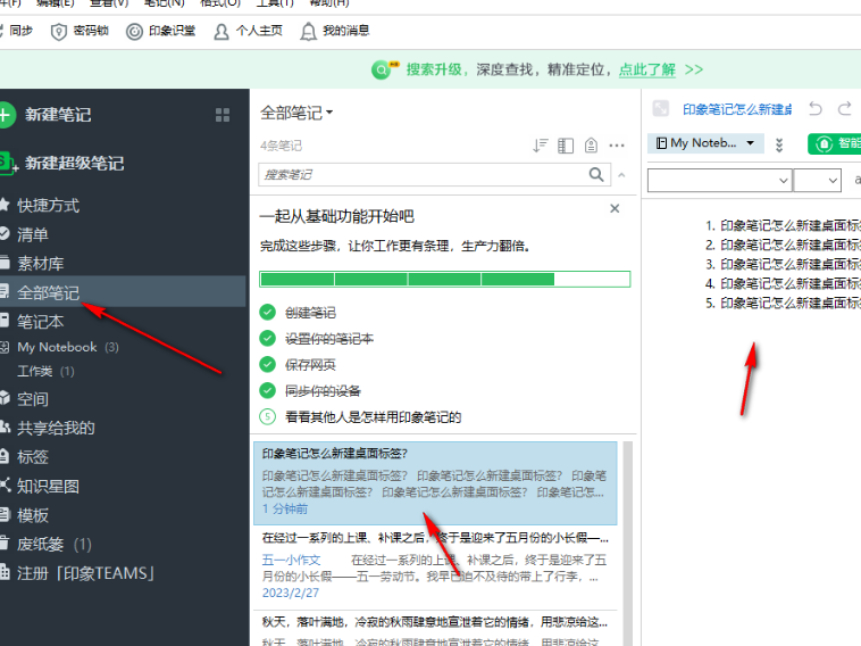Open 我的消息 via the bell icon
861x646 pixels.
click(309, 32)
